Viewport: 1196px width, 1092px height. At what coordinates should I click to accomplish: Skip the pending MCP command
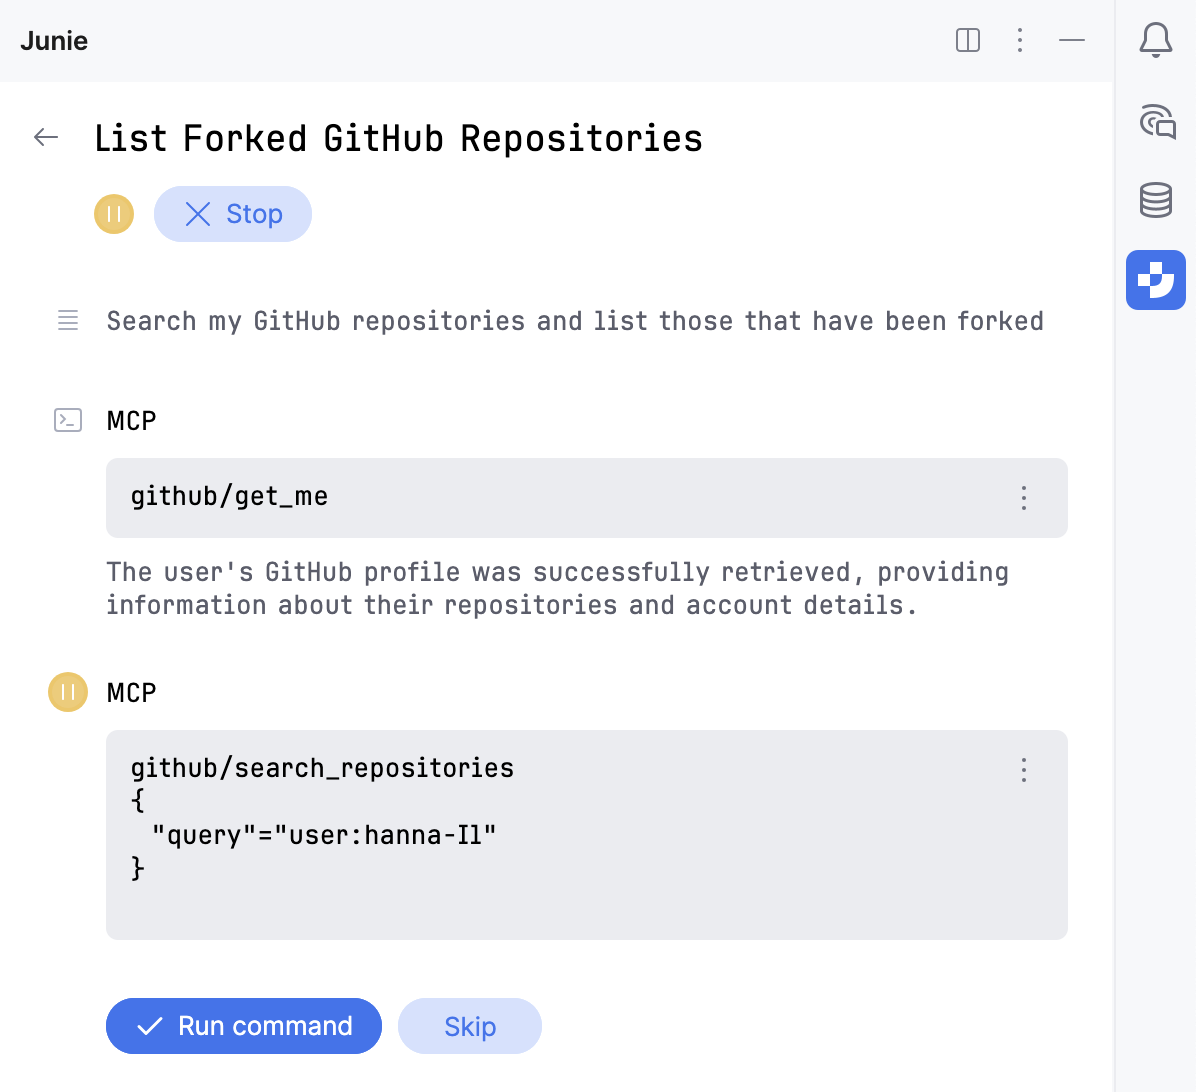(470, 1026)
